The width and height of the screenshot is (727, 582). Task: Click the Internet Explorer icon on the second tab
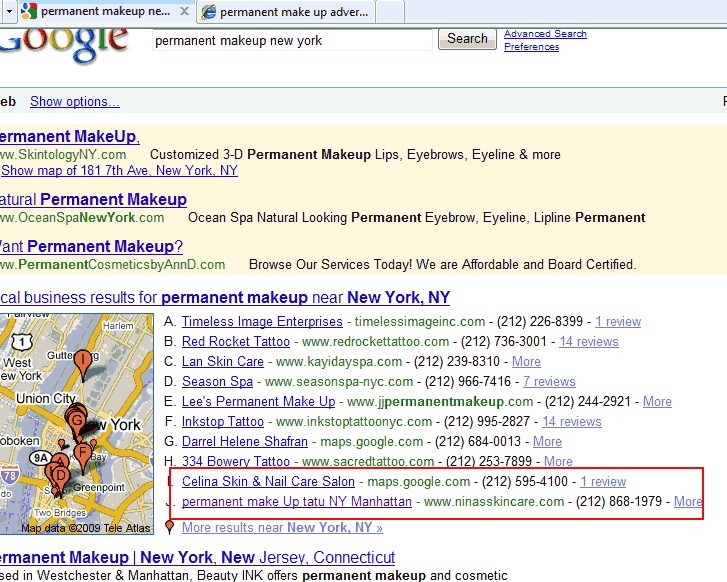(x=209, y=12)
